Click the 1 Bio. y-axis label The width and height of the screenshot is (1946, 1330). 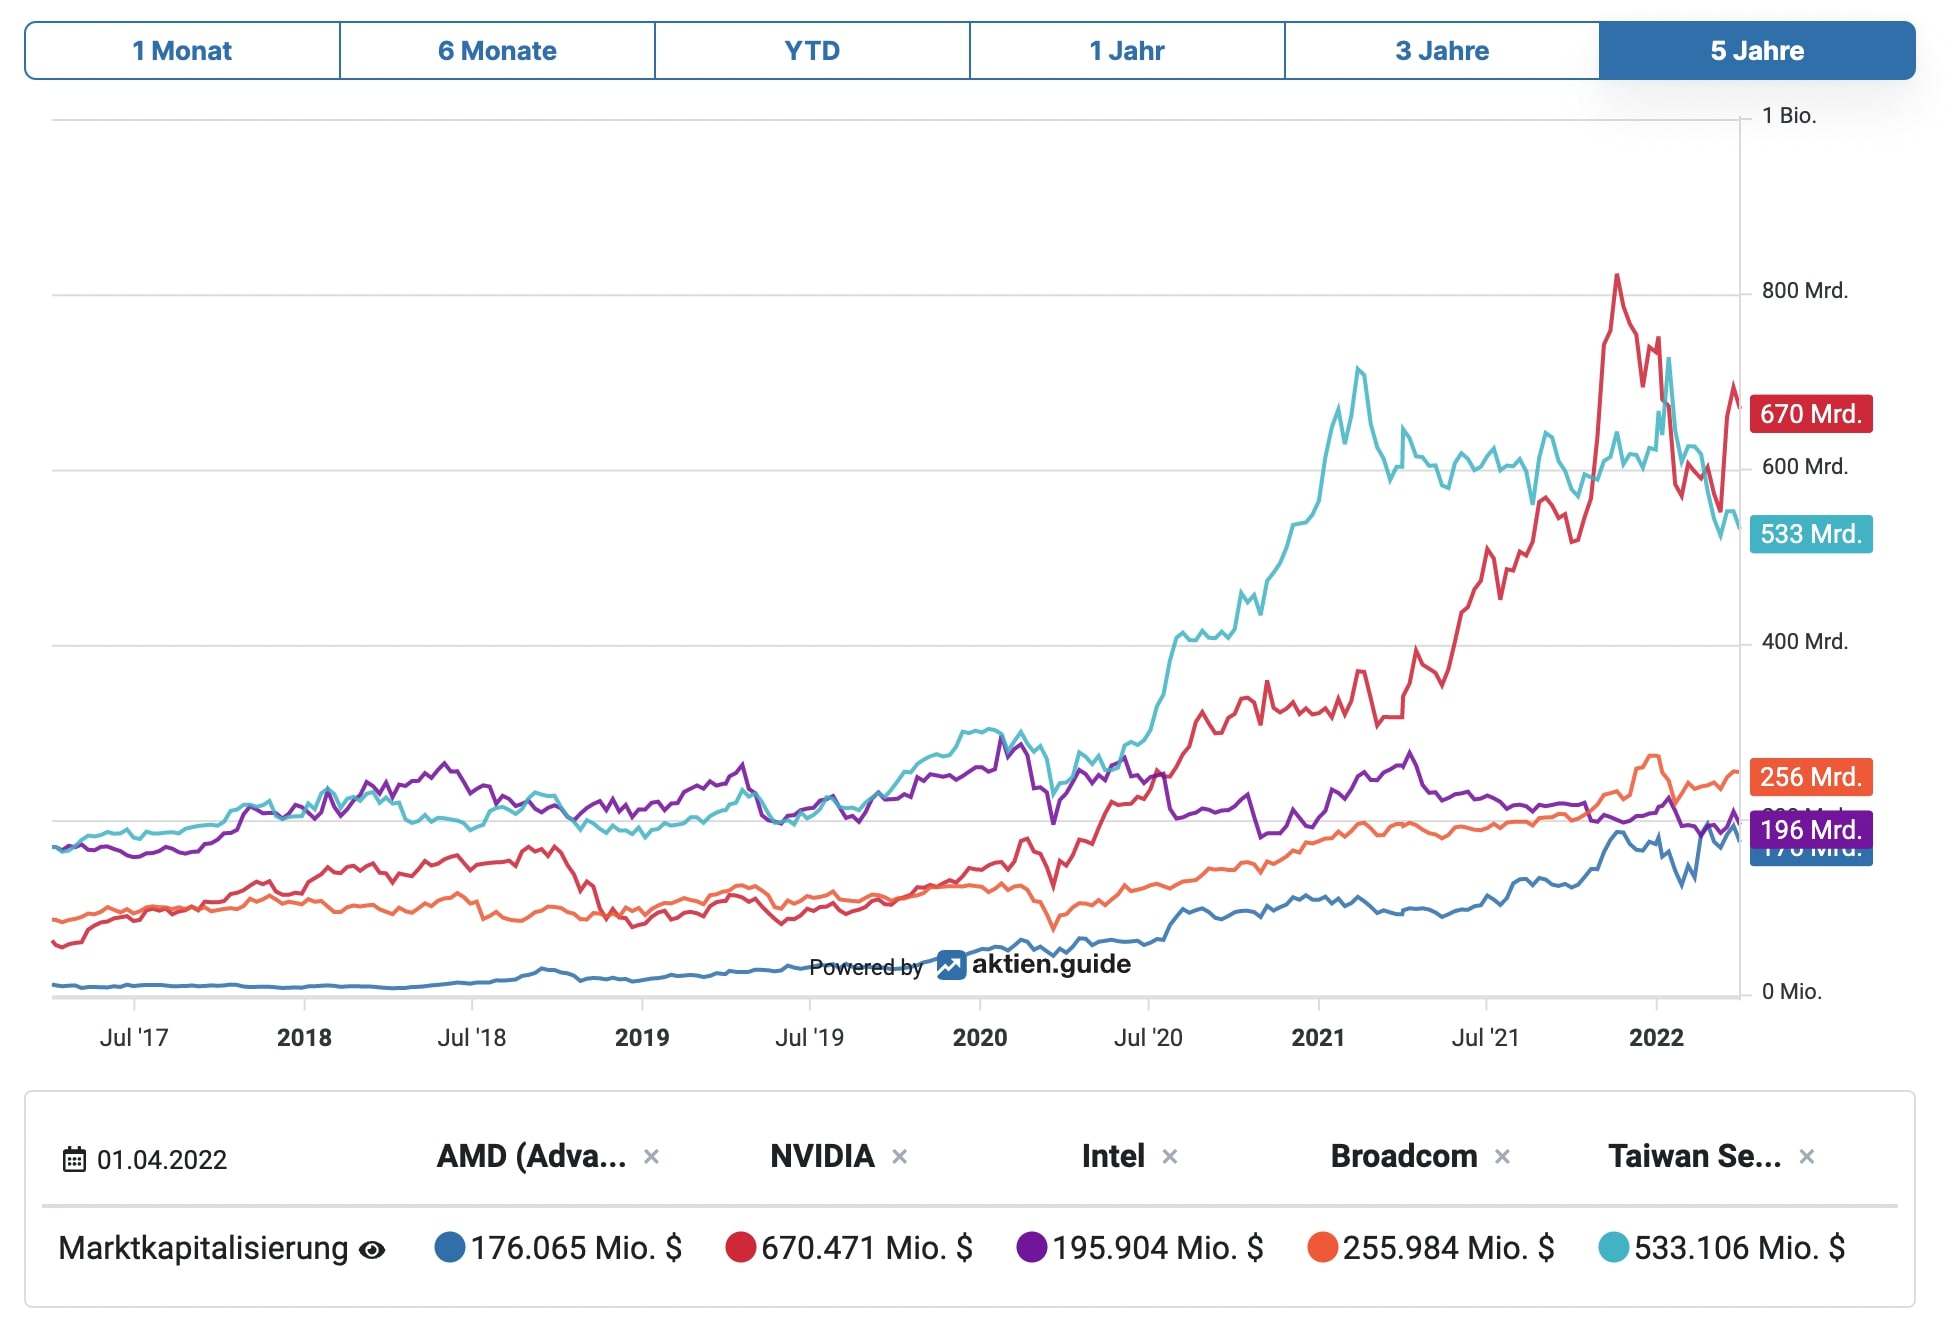pos(1789,116)
